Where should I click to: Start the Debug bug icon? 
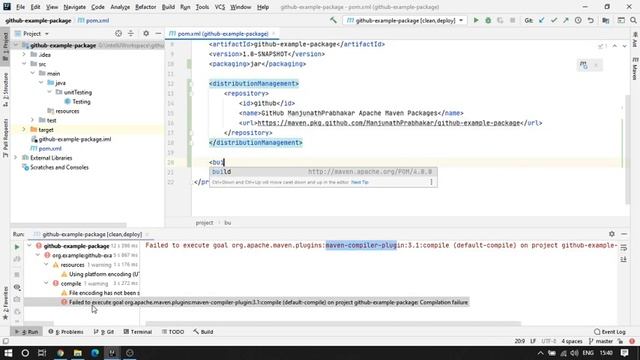tap(488, 20)
